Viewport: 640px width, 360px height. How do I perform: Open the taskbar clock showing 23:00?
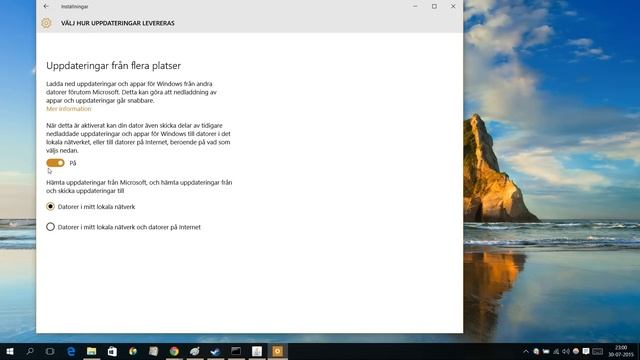tap(621, 351)
